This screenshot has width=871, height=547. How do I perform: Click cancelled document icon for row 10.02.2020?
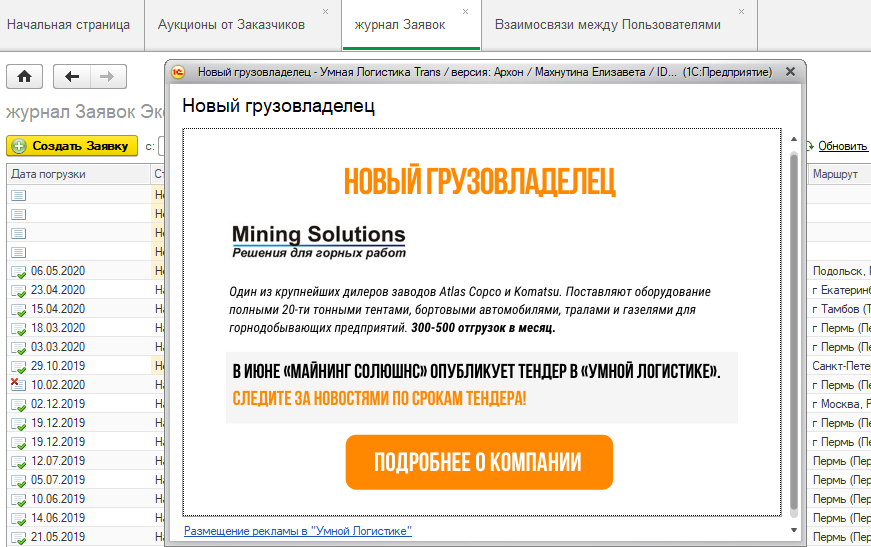point(18,384)
